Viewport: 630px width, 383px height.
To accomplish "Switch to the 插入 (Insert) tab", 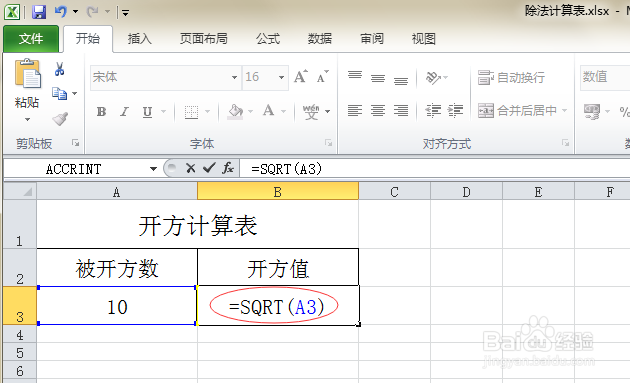I will (139, 39).
